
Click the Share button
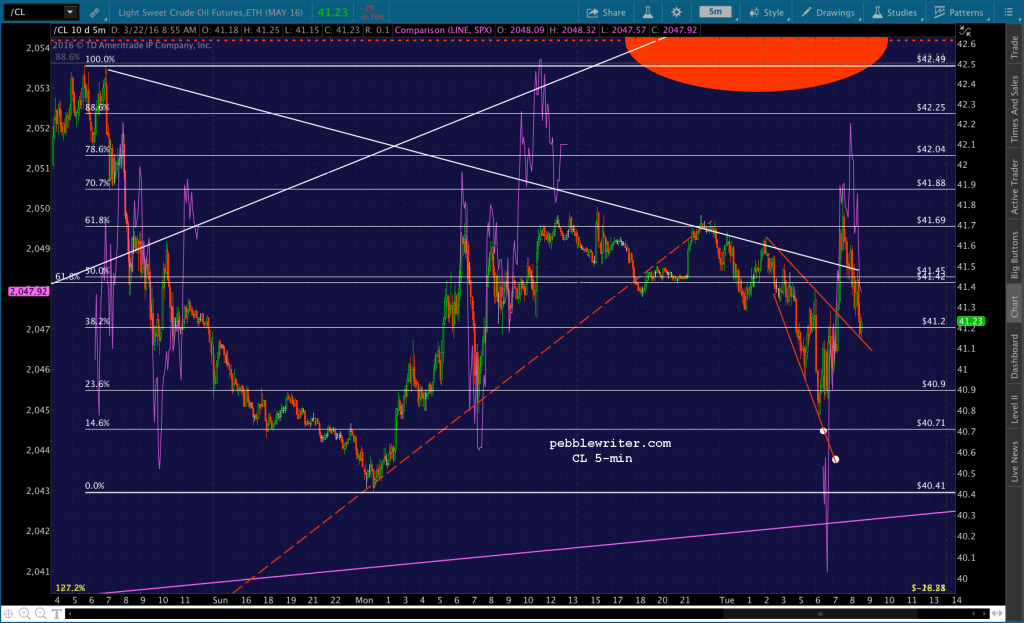click(x=606, y=12)
